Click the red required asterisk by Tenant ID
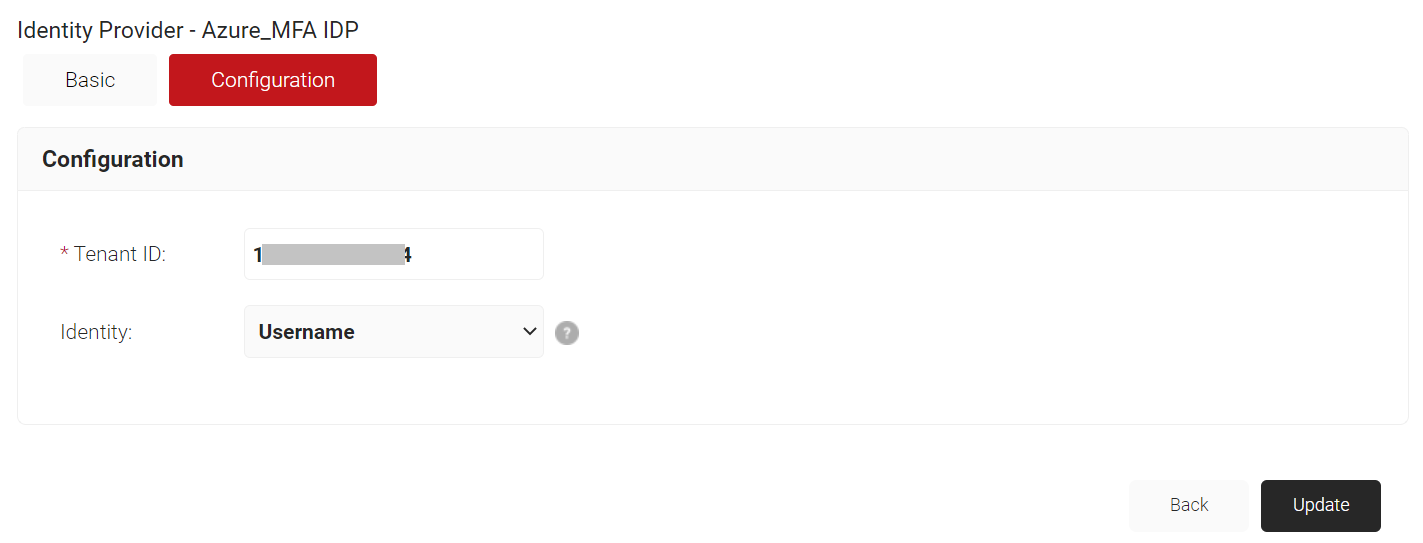This screenshot has height=543, width=1423. pyautogui.click(x=65, y=253)
